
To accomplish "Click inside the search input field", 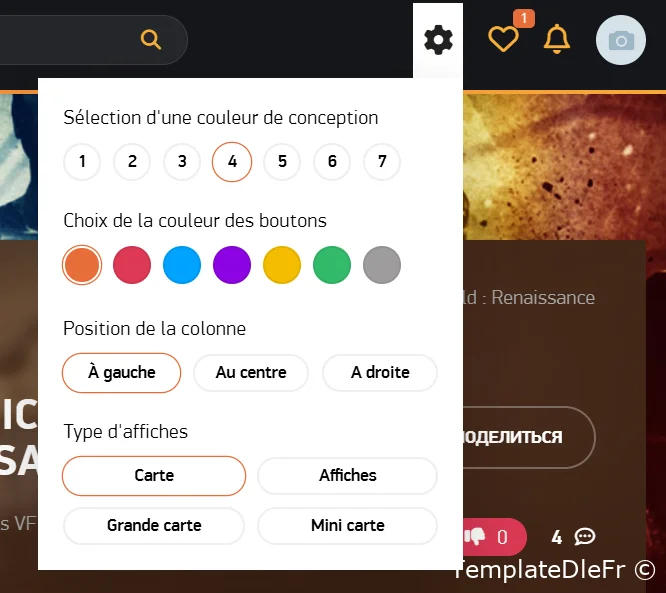I will click(68, 40).
